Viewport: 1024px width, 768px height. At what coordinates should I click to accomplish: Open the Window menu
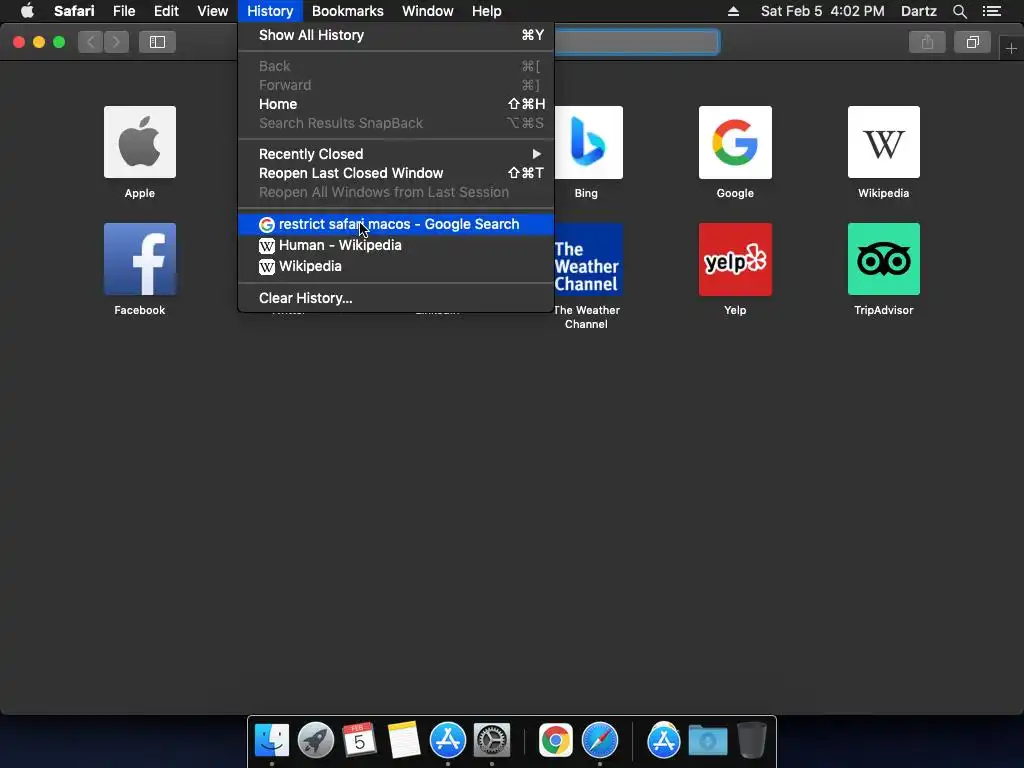click(x=428, y=11)
